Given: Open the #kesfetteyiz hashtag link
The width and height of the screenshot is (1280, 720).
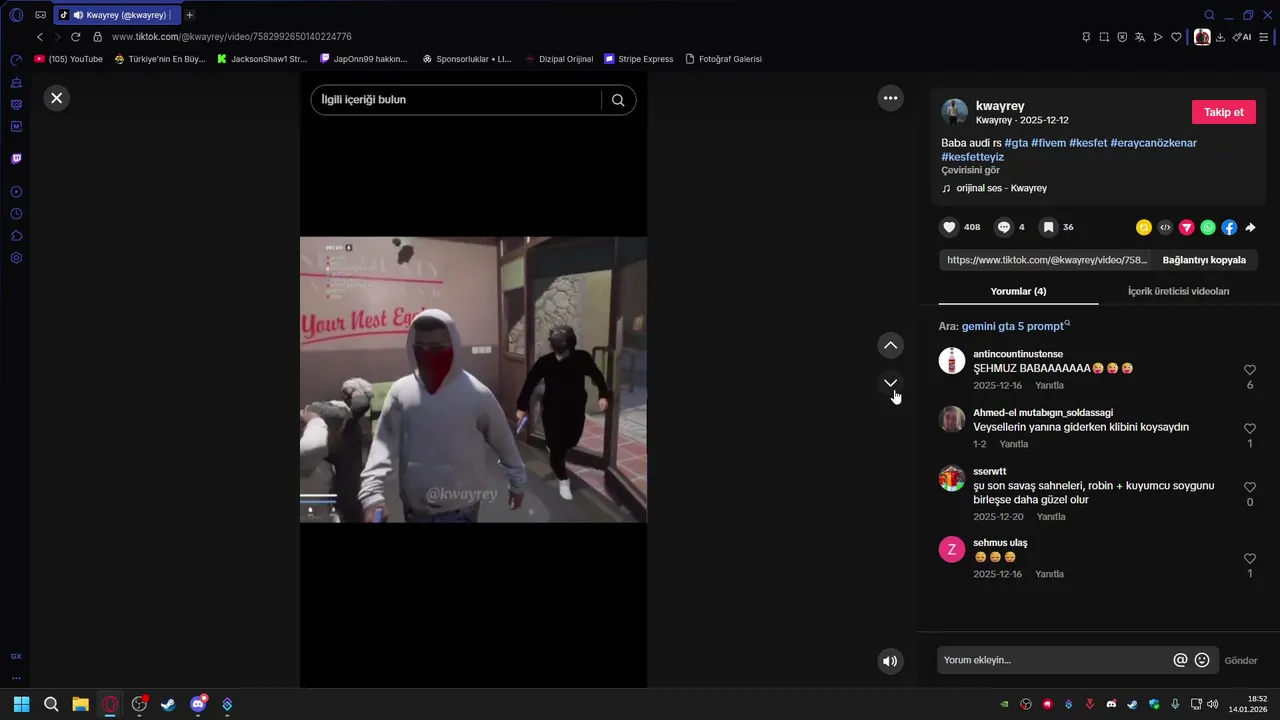Looking at the screenshot, I should 972,157.
